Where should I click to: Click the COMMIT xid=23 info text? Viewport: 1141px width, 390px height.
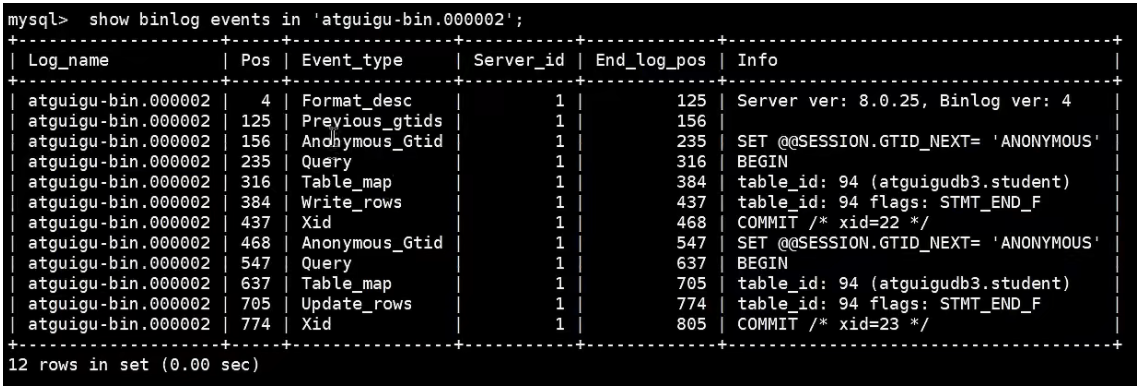coord(833,324)
